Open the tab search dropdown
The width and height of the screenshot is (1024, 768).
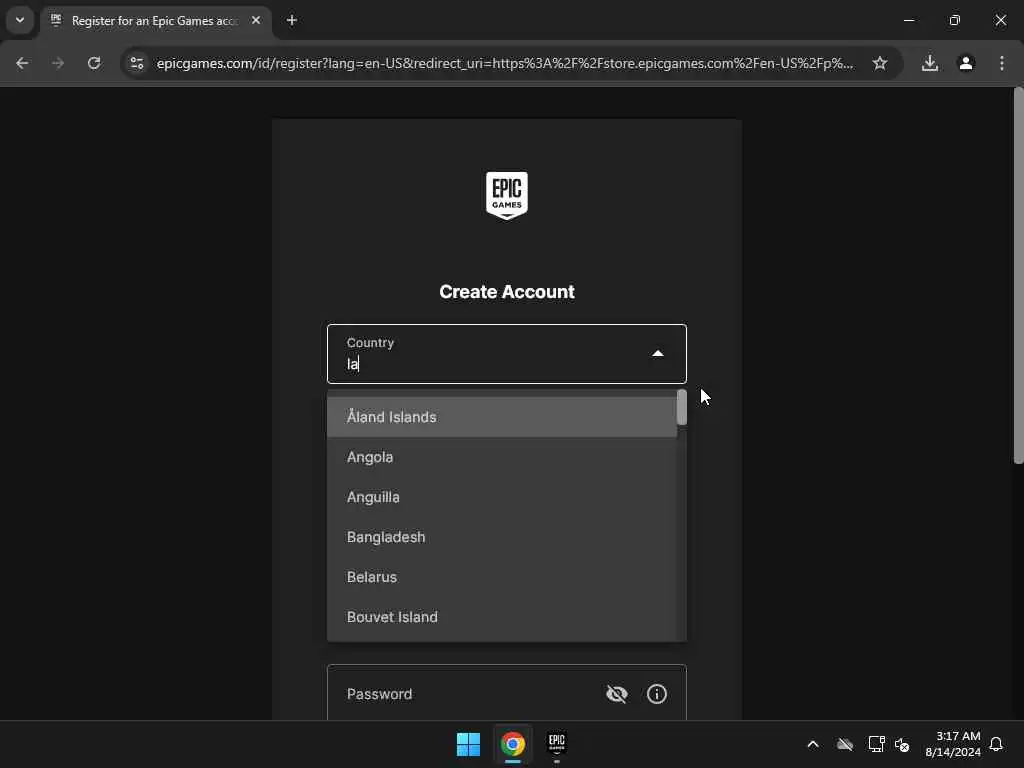[20, 20]
